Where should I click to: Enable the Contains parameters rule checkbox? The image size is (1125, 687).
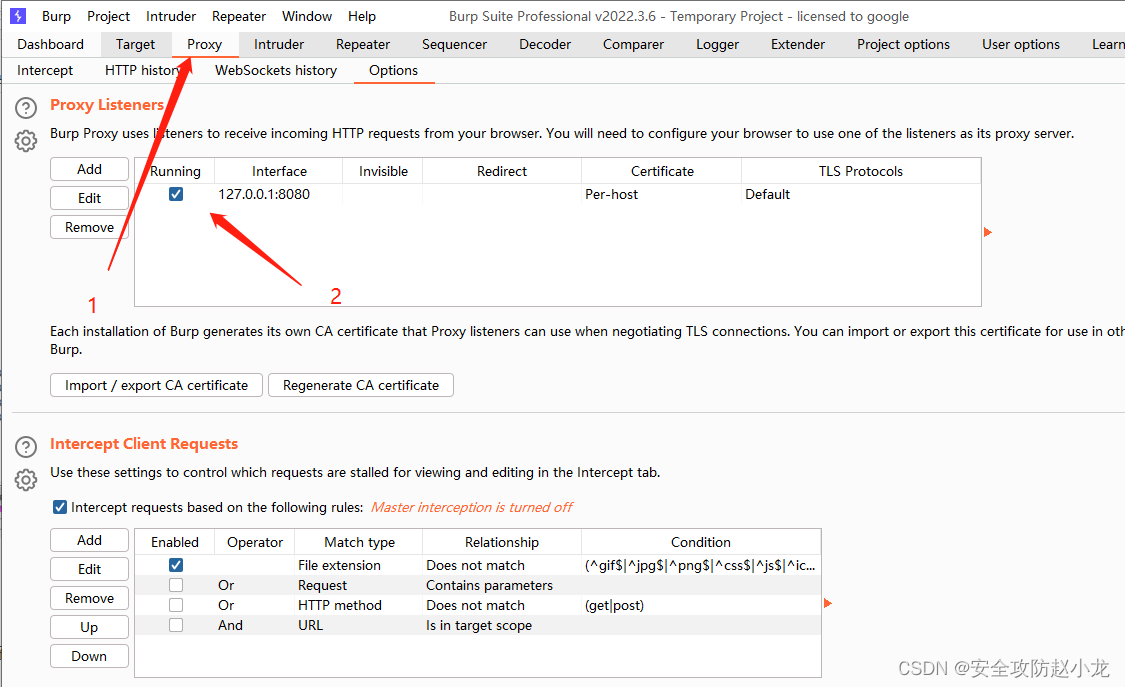[x=176, y=585]
